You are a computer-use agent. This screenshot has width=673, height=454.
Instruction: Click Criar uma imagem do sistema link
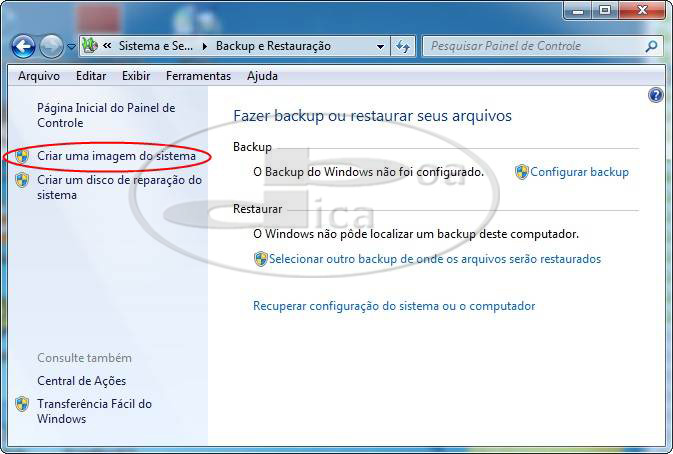[116, 156]
